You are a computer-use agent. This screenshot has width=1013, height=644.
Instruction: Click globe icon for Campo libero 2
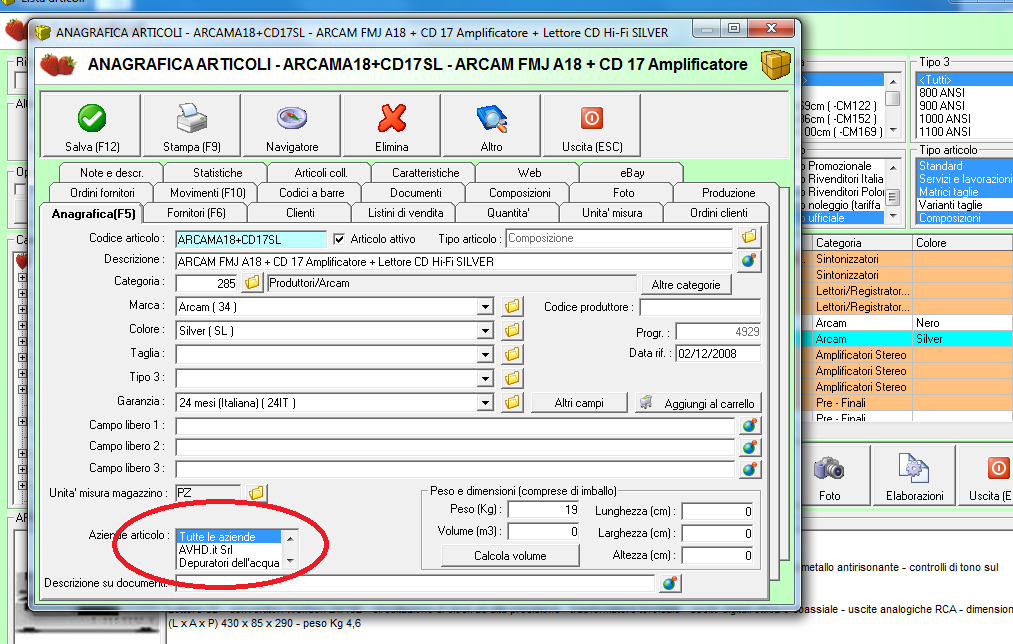click(x=749, y=447)
